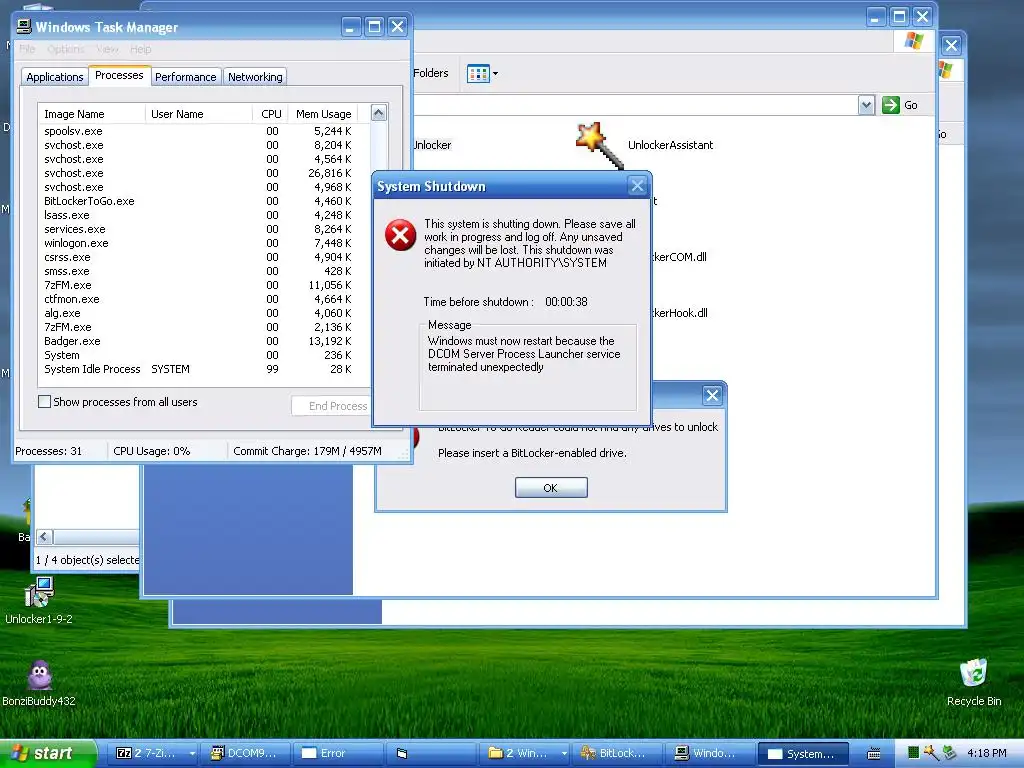Screen dimensions: 1024x768
Task: Open the File menu in Task Manager
Action: click(27, 49)
